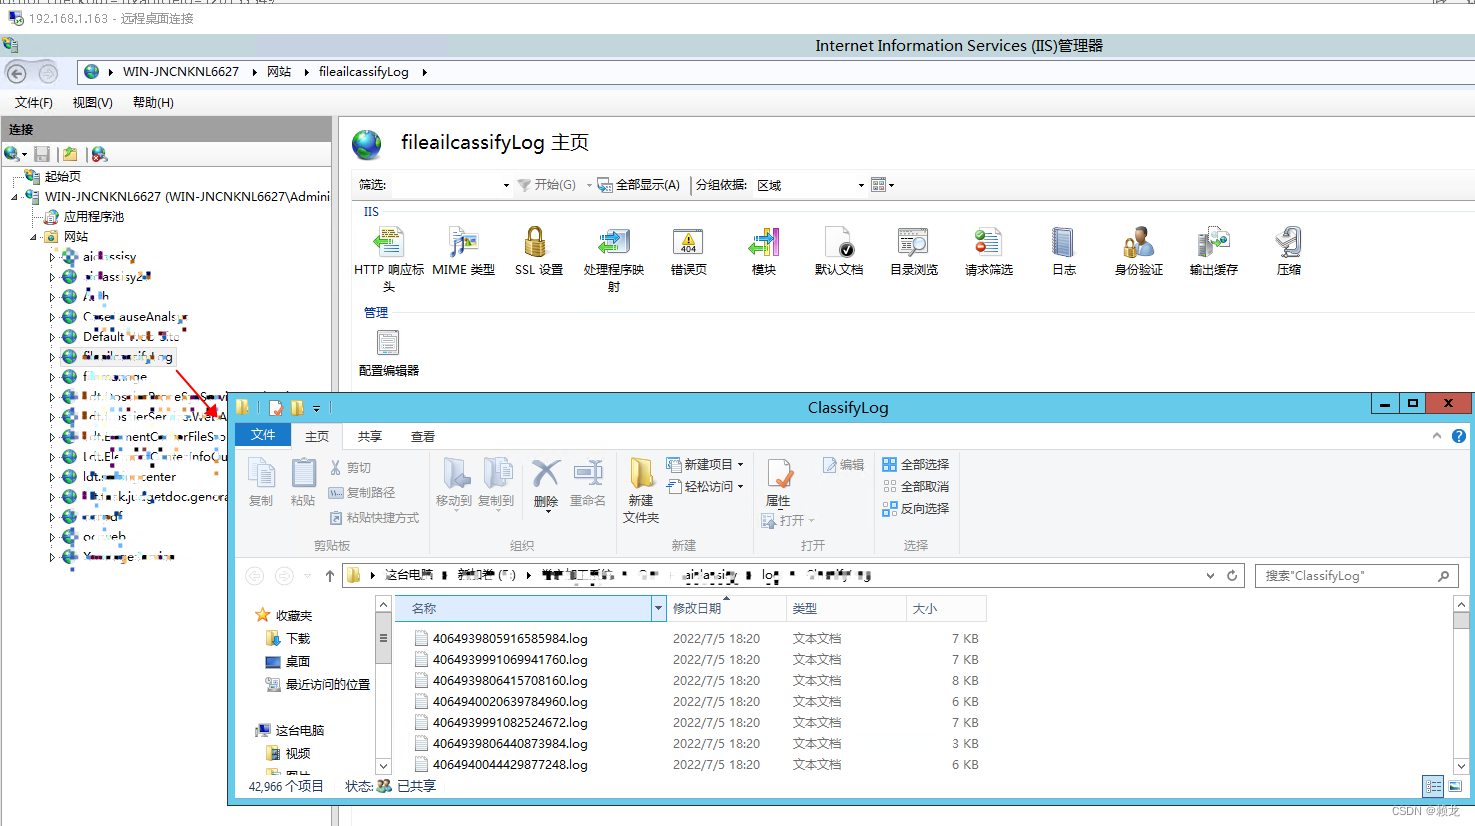This screenshot has height=826, width=1475.
Task: Click 全部取消 in ribbon
Action: (x=916, y=487)
